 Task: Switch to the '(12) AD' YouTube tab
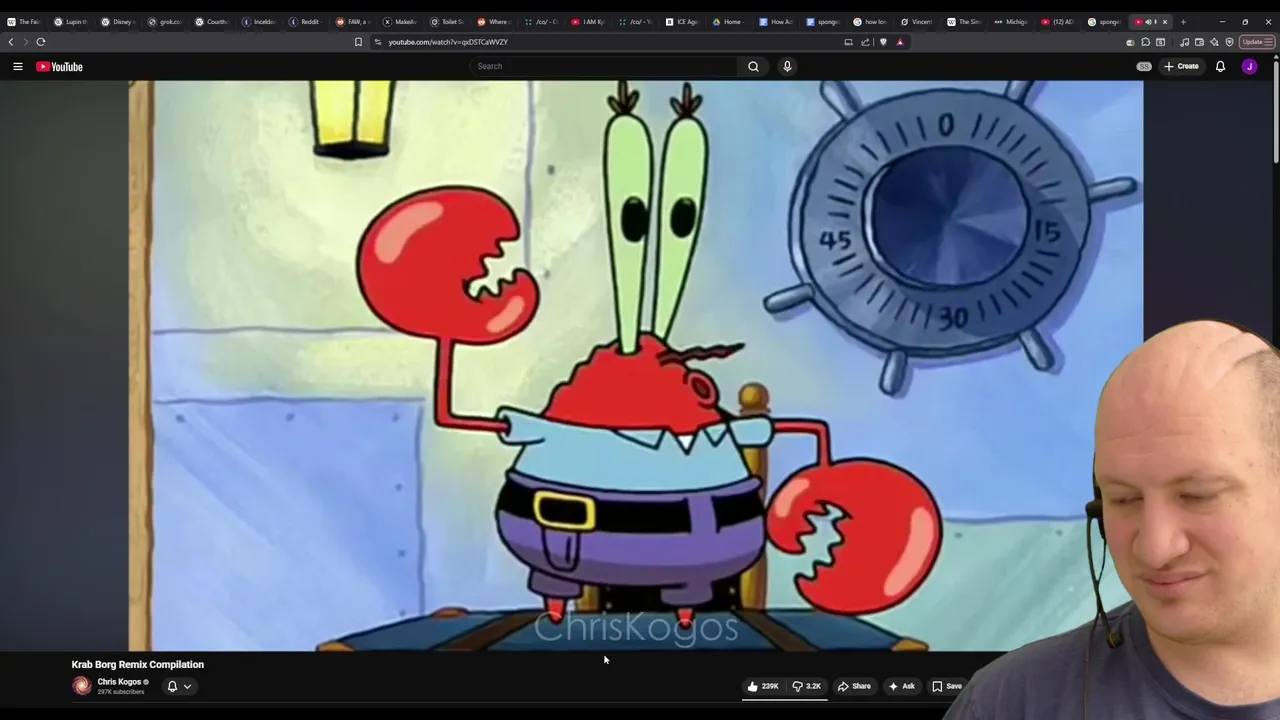coord(1058,22)
